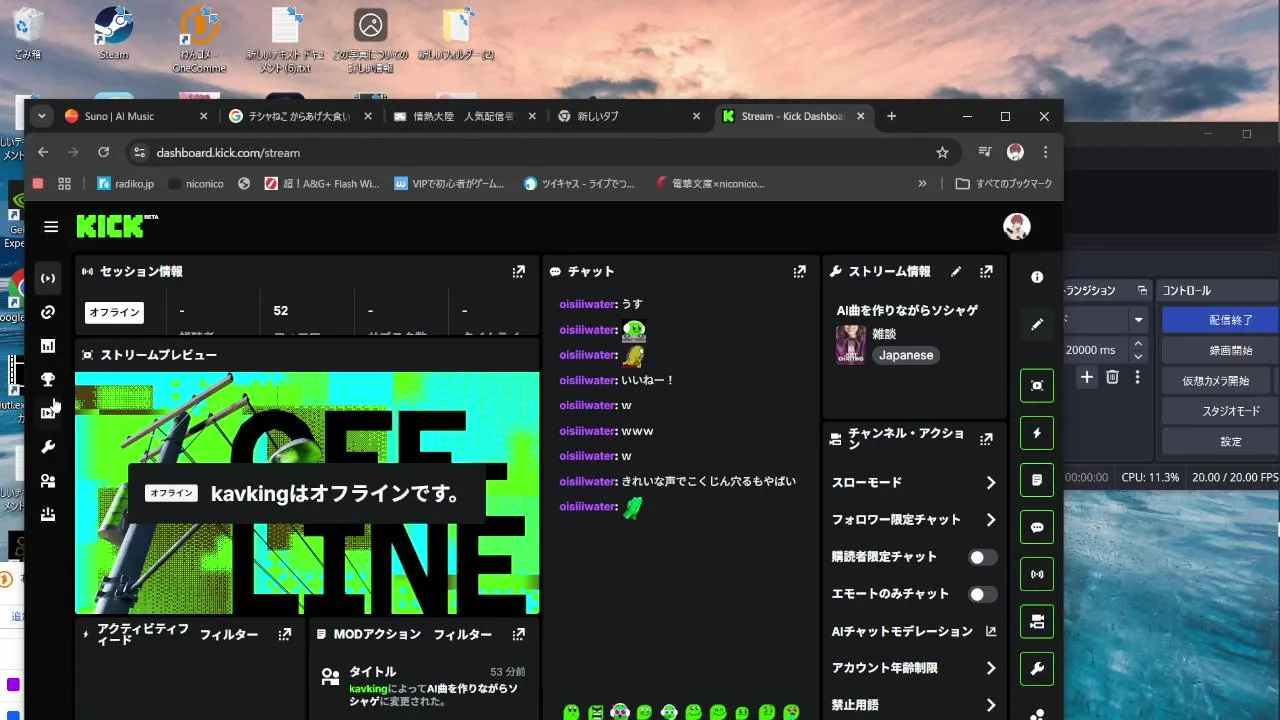Image resolution: width=1280 pixels, height=720 pixels.
Task: Open the Chrome tab search dropdown
Action: click(41, 116)
